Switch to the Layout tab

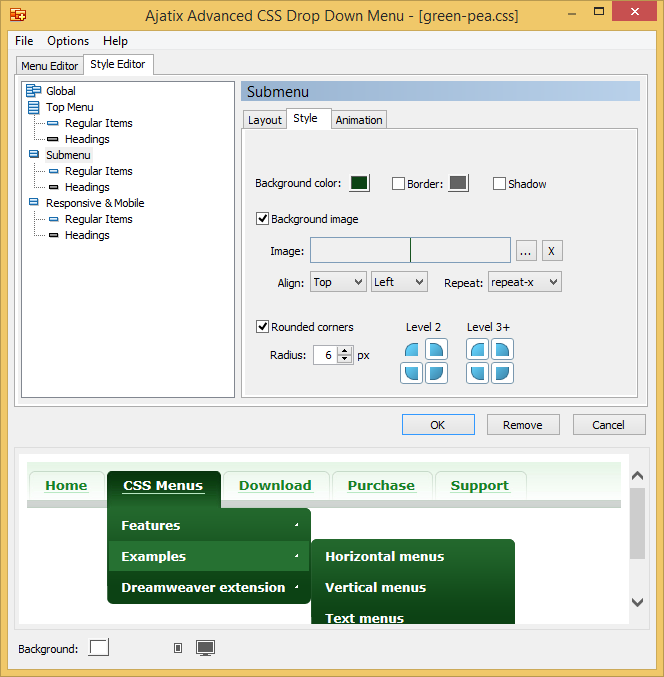click(x=265, y=120)
